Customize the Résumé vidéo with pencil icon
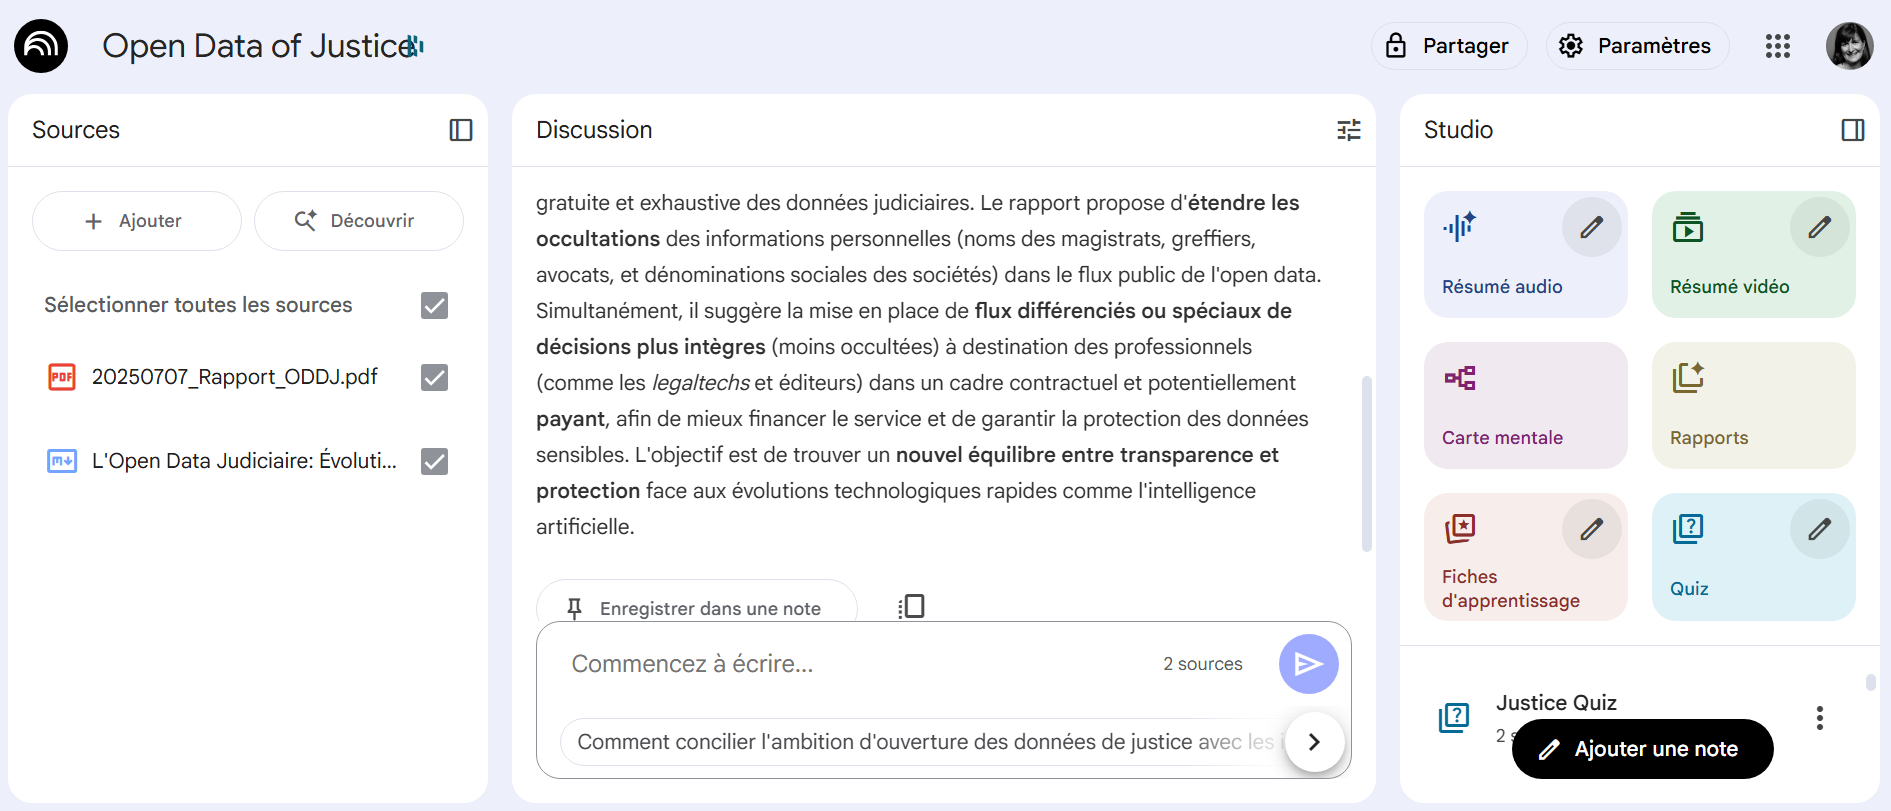 (x=1819, y=227)
